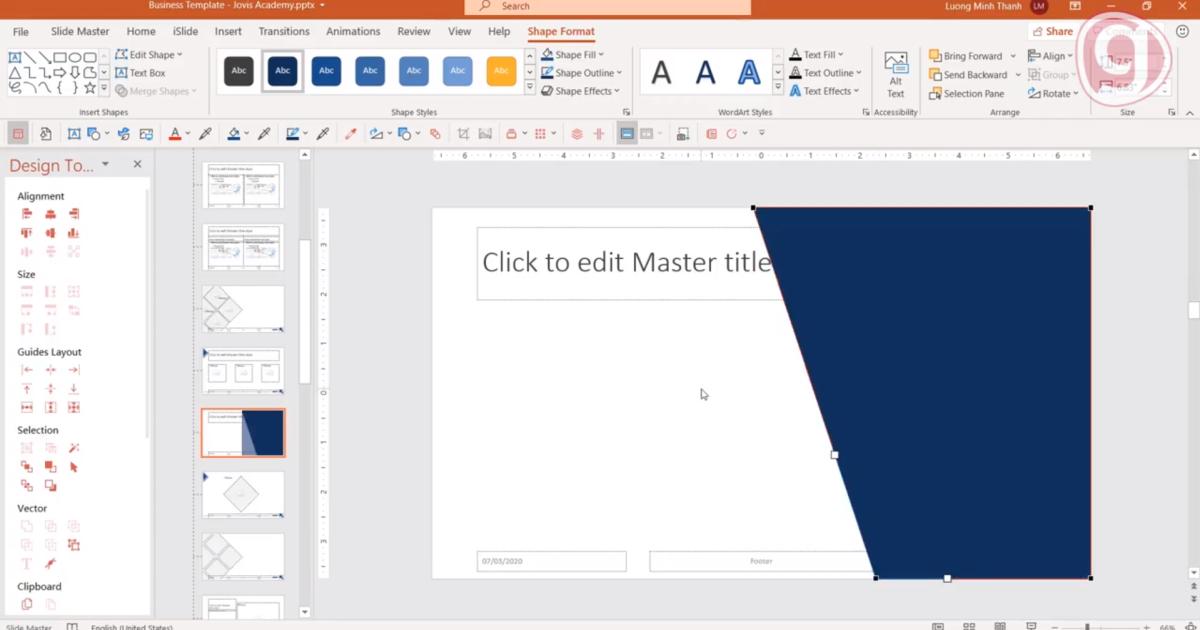Viewport: 1200px width, 630px height.
Task: Switch to the Slide Master tab
Action: click(79, 31)
